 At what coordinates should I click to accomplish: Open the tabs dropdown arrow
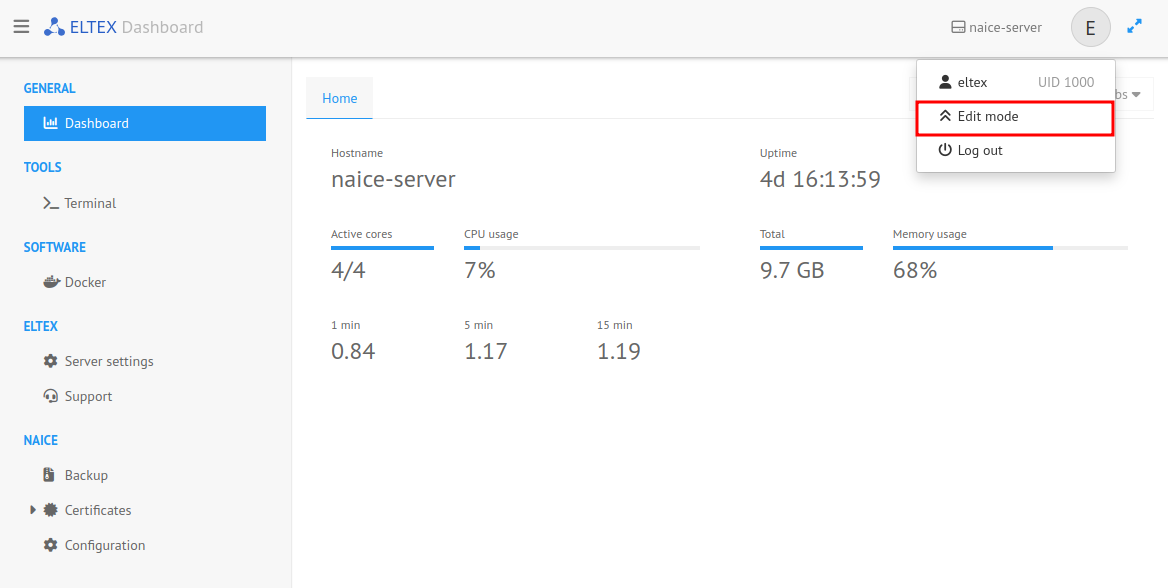point(1136,95)
